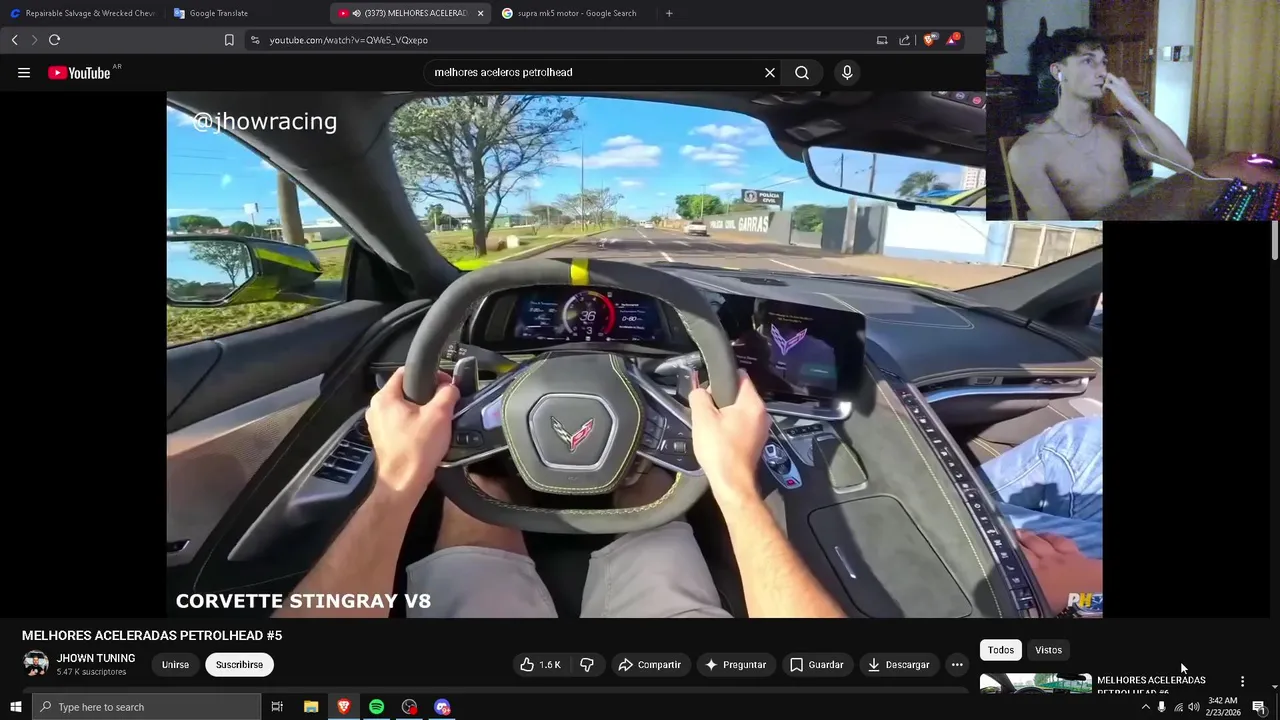Clear the YouTube search query
The image size is (1280, 720).
tap(770, 72)
